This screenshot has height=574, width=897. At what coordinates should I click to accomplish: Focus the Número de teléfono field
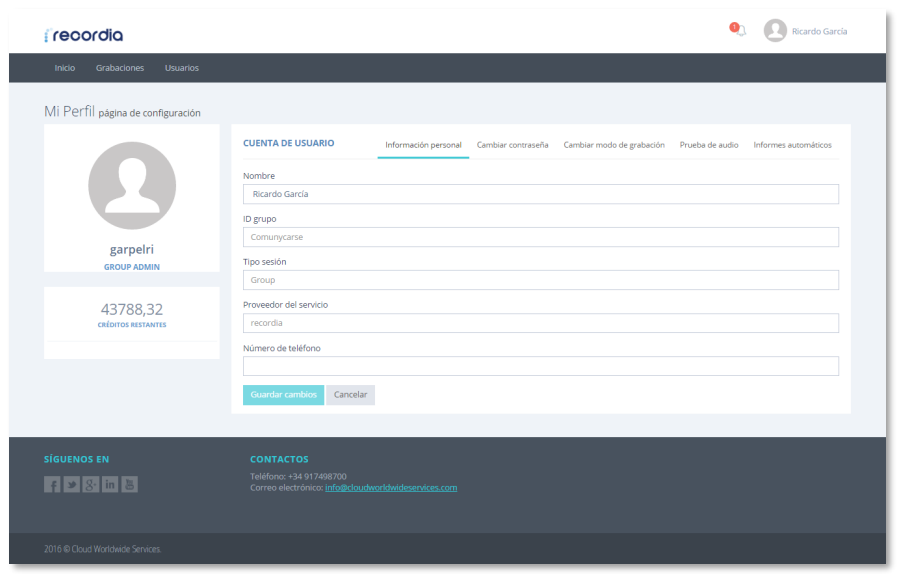541,366
